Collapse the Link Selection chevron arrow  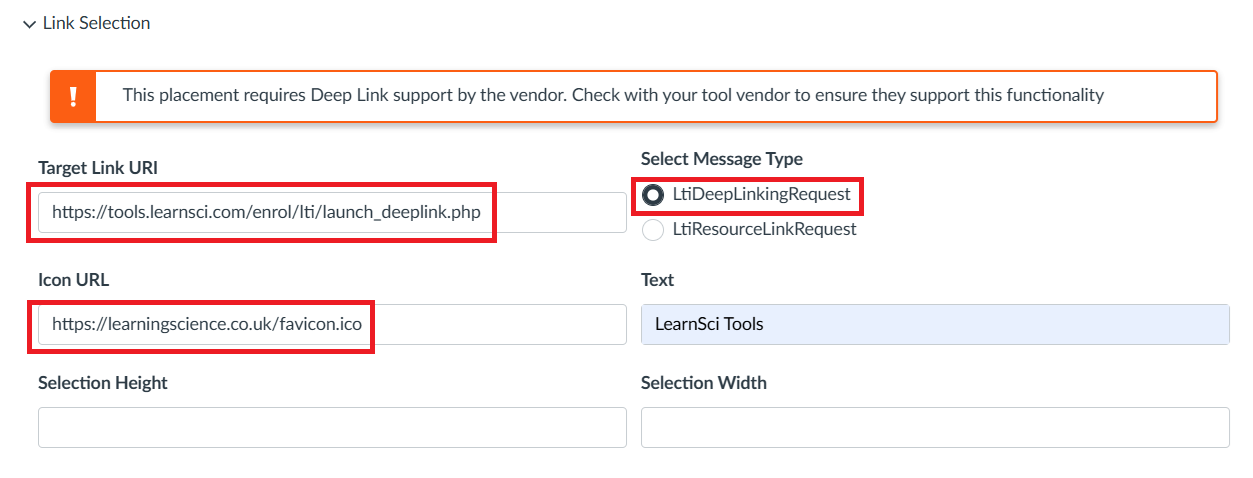point(29,24)
